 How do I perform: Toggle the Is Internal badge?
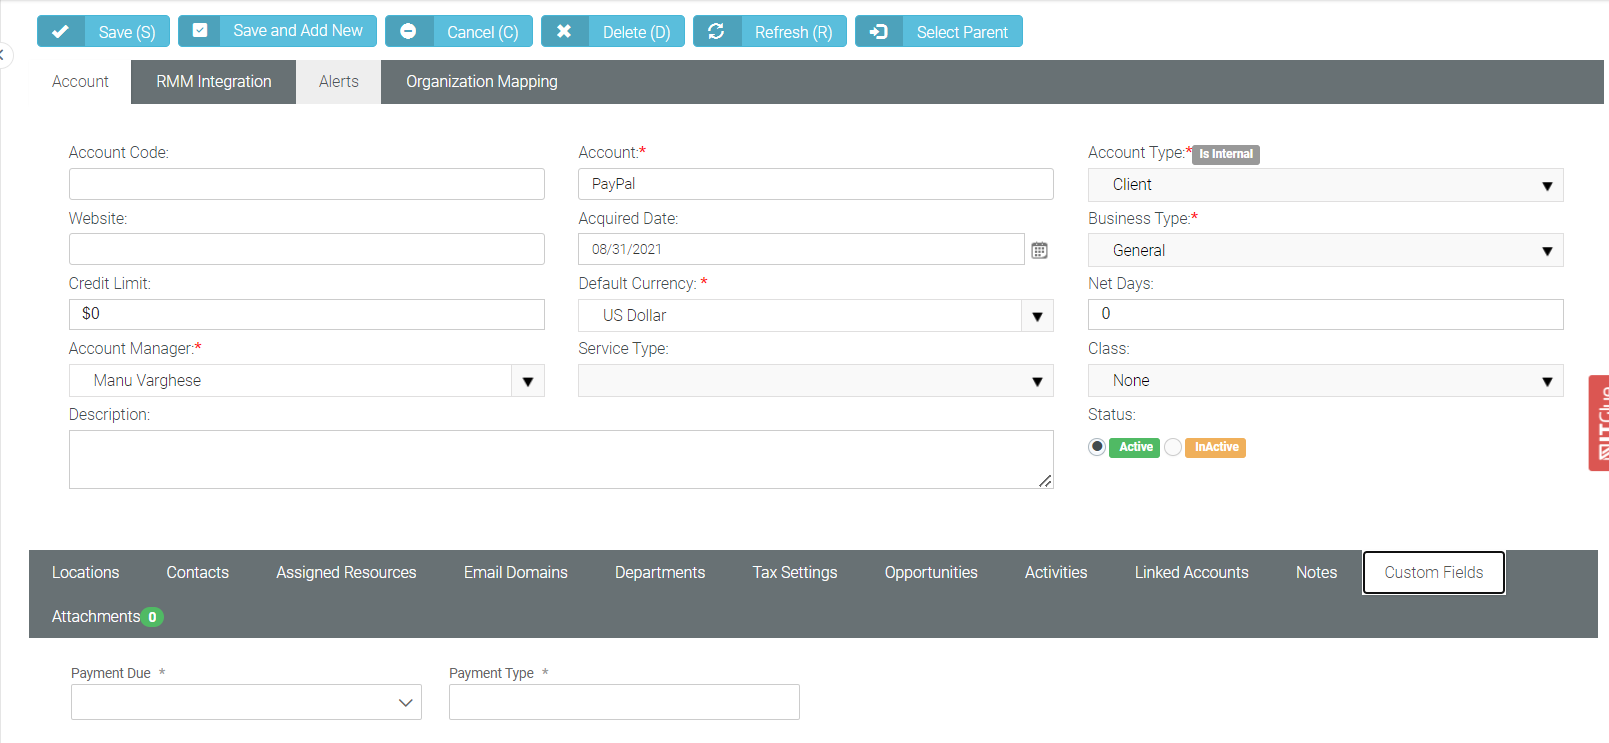coord(1225,154)
